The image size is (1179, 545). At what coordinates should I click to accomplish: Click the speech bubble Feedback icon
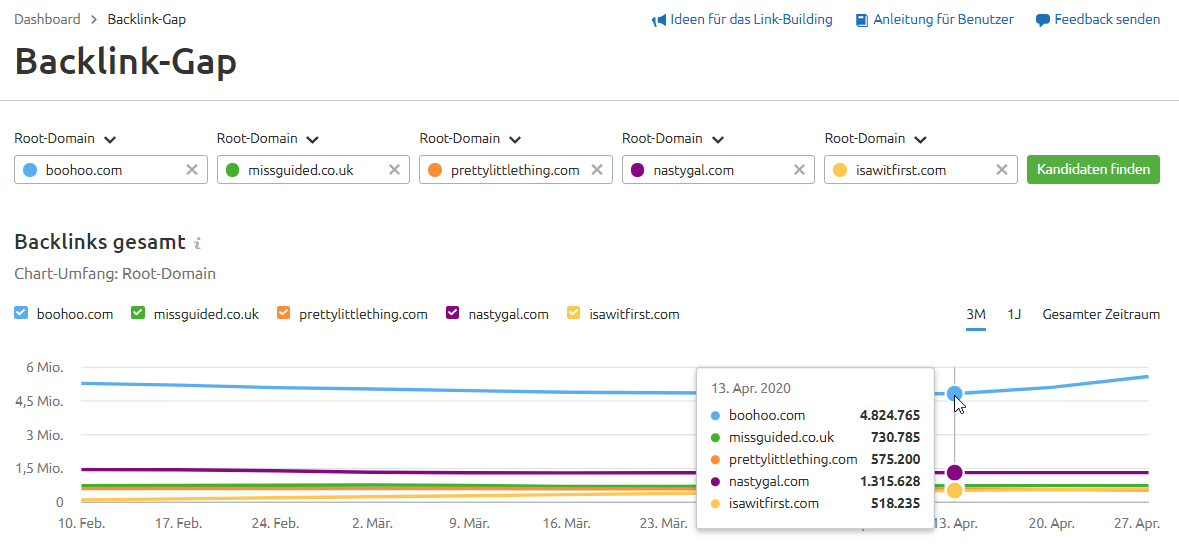coord(1042,20)
